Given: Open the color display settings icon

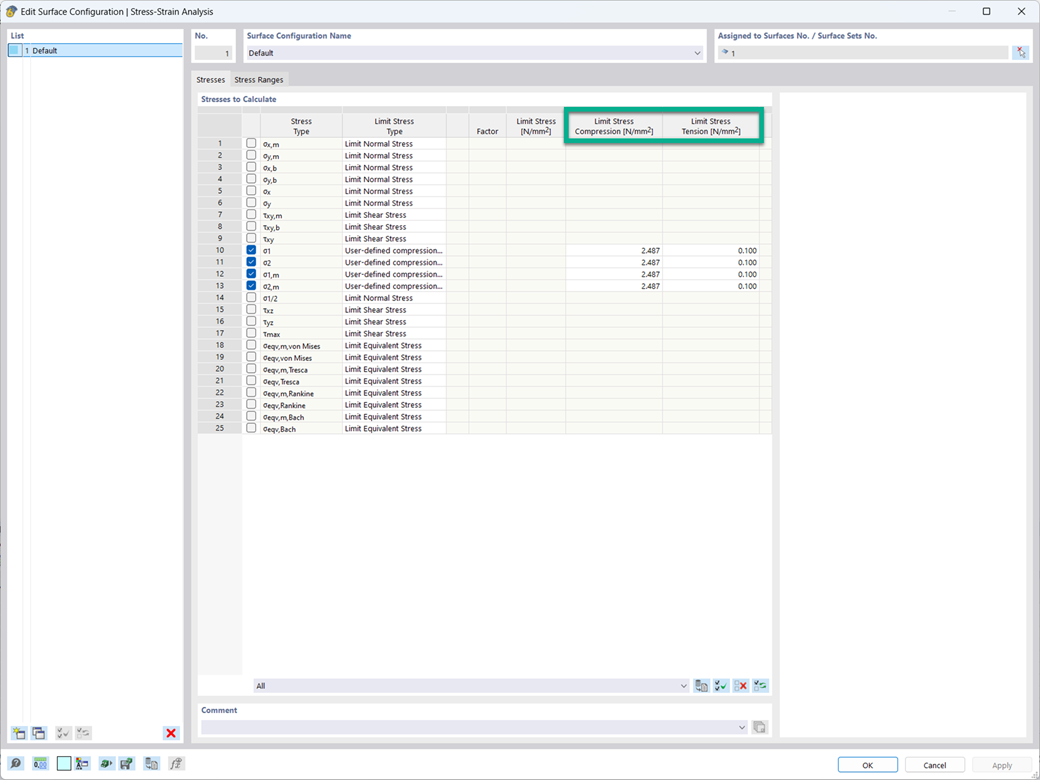Looking at the screenshot, I should pos(82,763).
